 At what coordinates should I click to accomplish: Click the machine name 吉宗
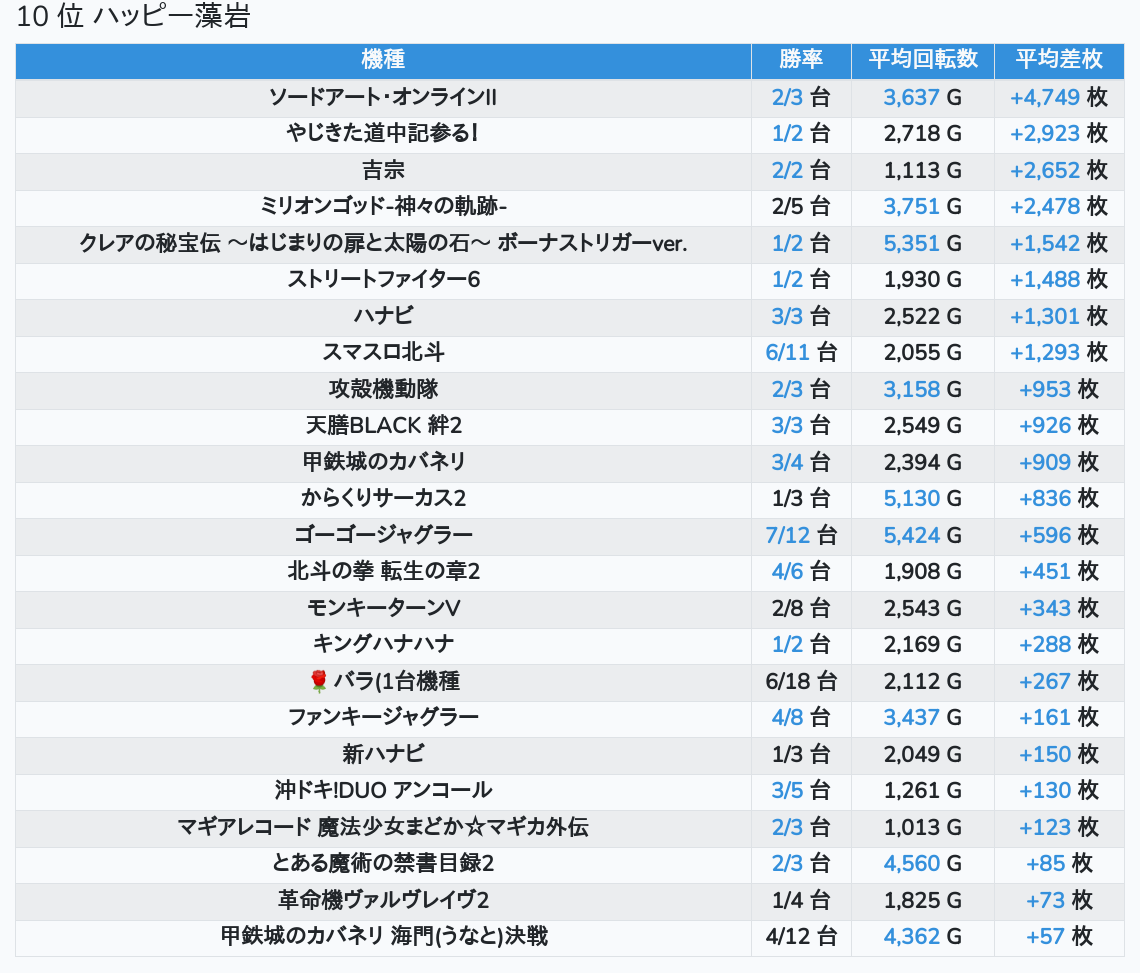(x=383, y=170)
